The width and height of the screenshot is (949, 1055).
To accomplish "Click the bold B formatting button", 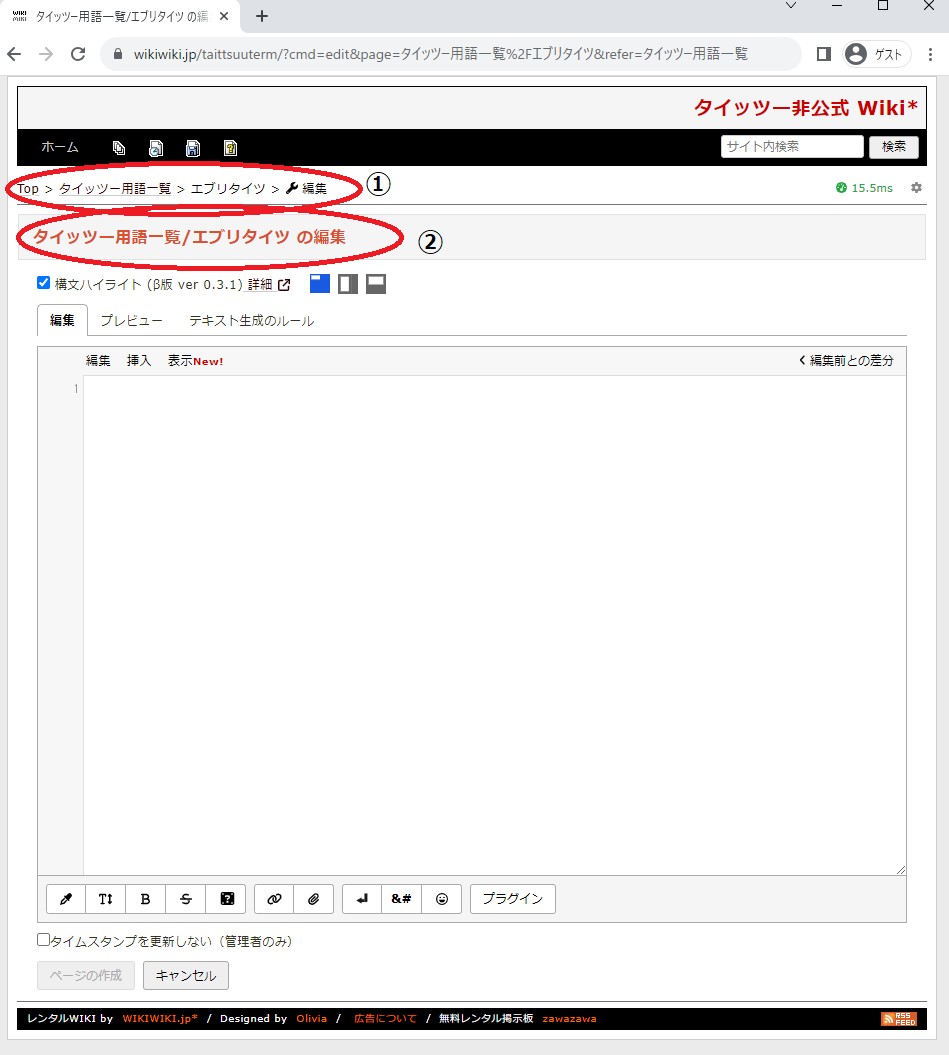I will tap(146, 899).
